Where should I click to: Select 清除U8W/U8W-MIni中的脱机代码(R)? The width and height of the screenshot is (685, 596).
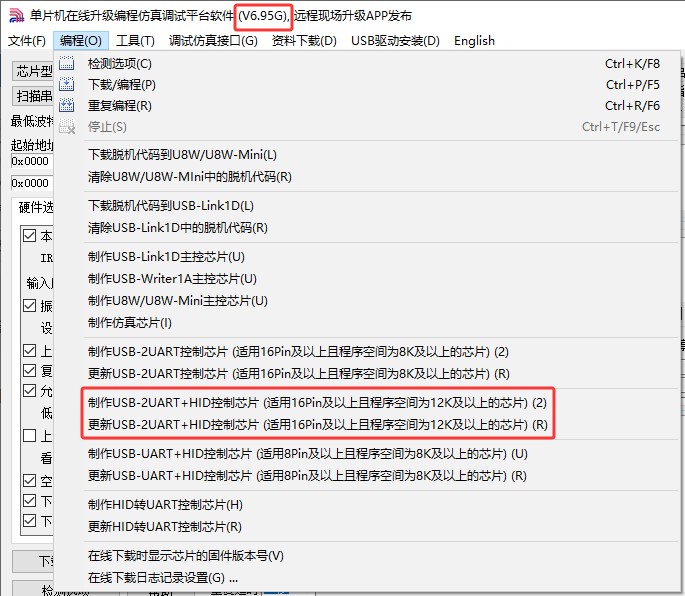pyautogui.click(x=367, y=177)
